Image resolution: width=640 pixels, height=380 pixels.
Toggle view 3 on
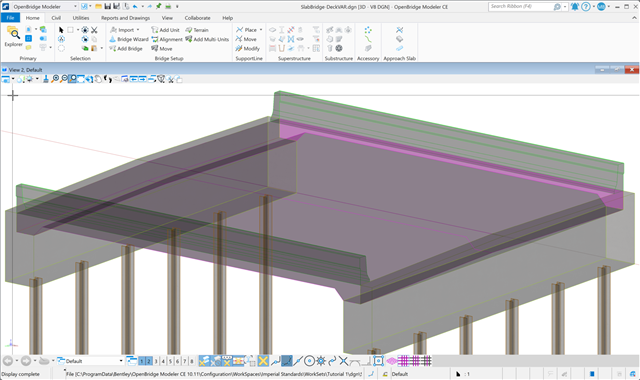point(156,361)
